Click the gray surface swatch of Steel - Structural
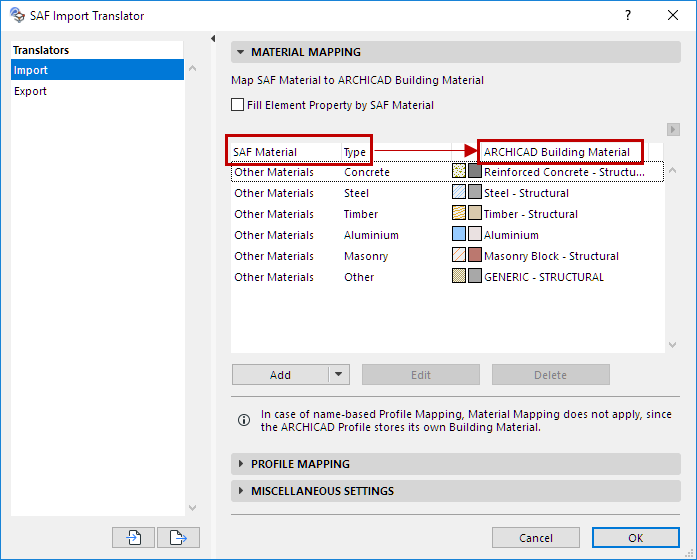Screen dimensions: 697x560 click(475, 192)
